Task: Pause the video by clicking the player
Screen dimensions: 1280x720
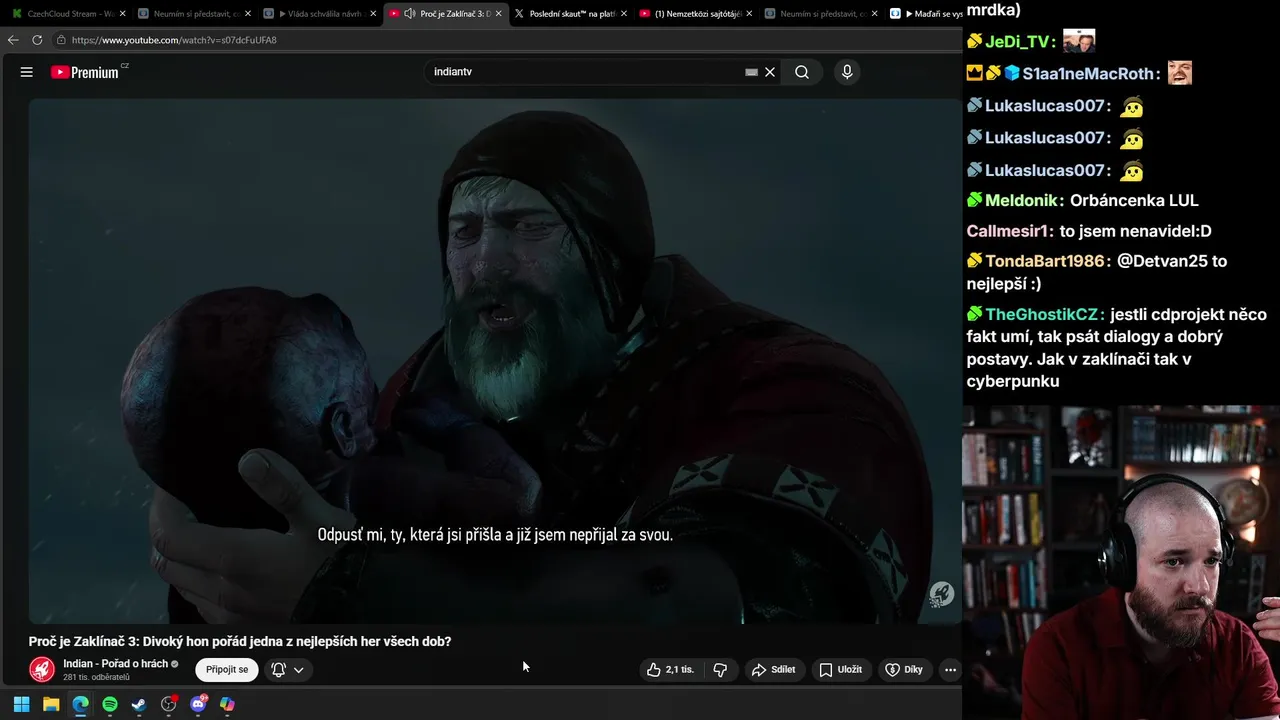Action: click(495, 360)
